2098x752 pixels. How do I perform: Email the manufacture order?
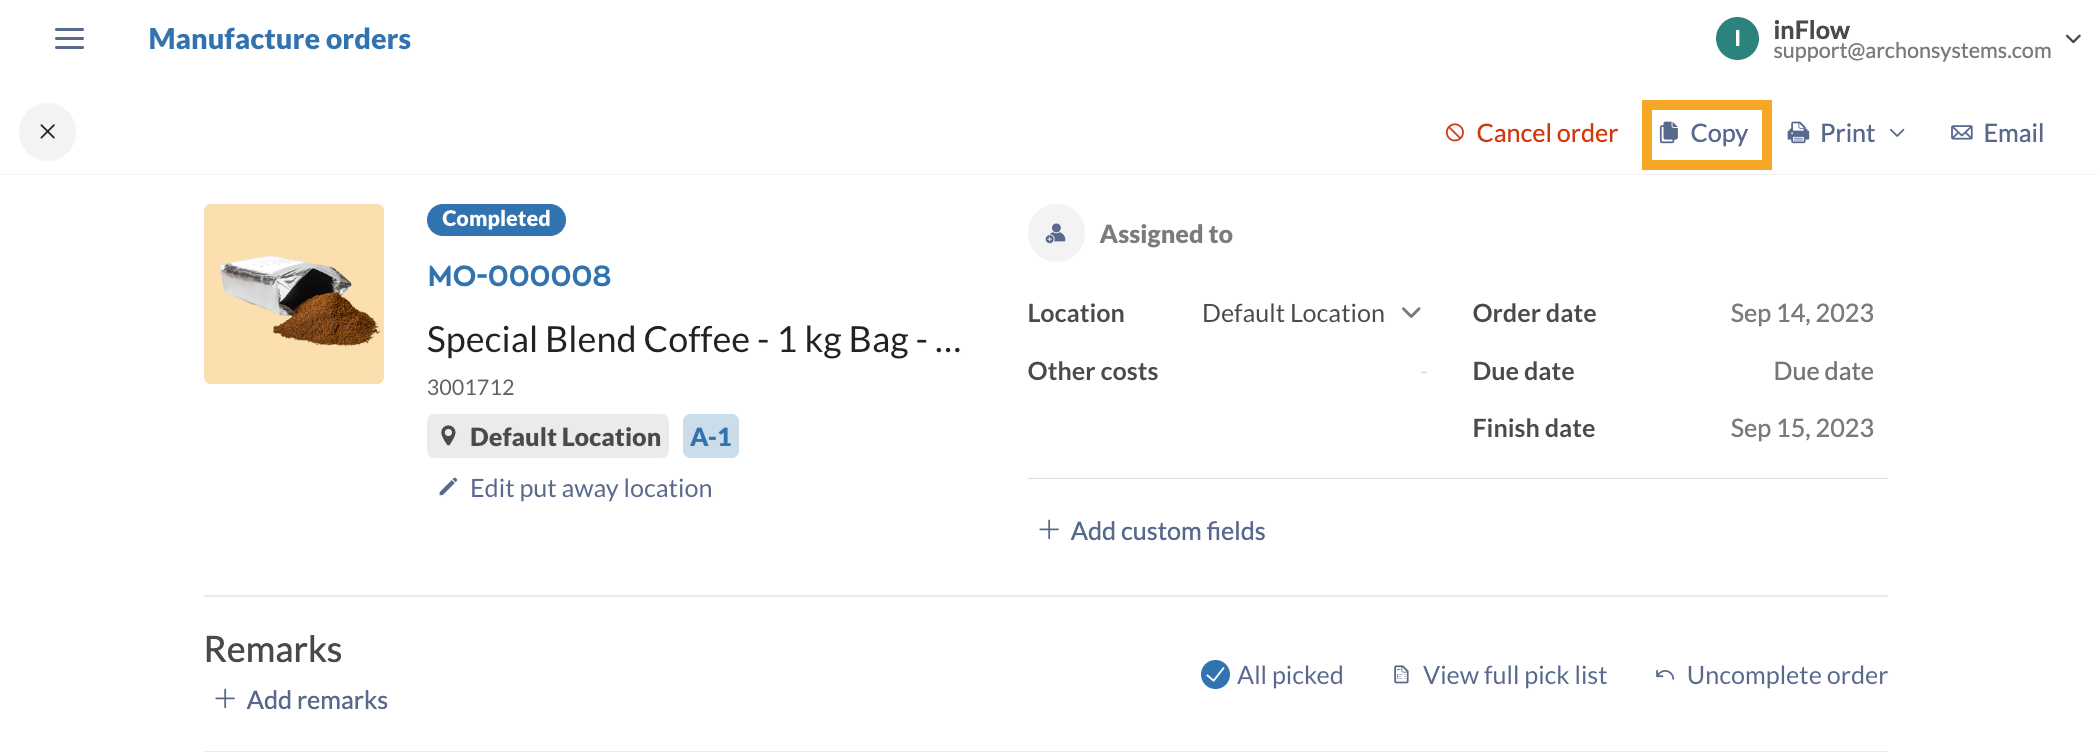click(x=1997, y=133)
